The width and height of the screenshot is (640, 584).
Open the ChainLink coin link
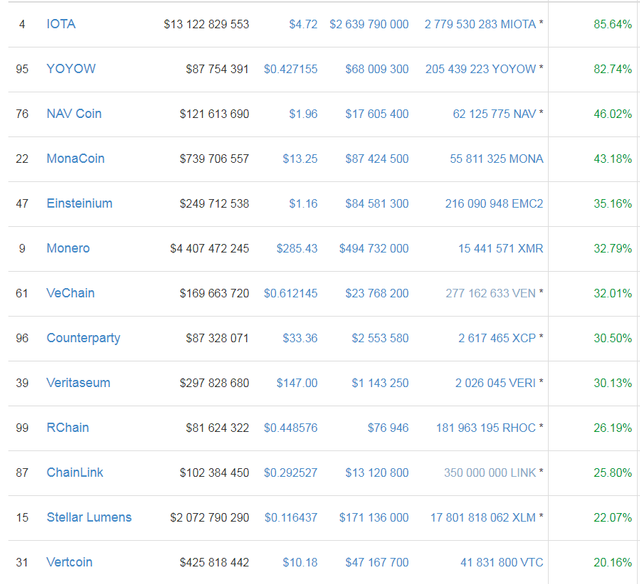75,473
